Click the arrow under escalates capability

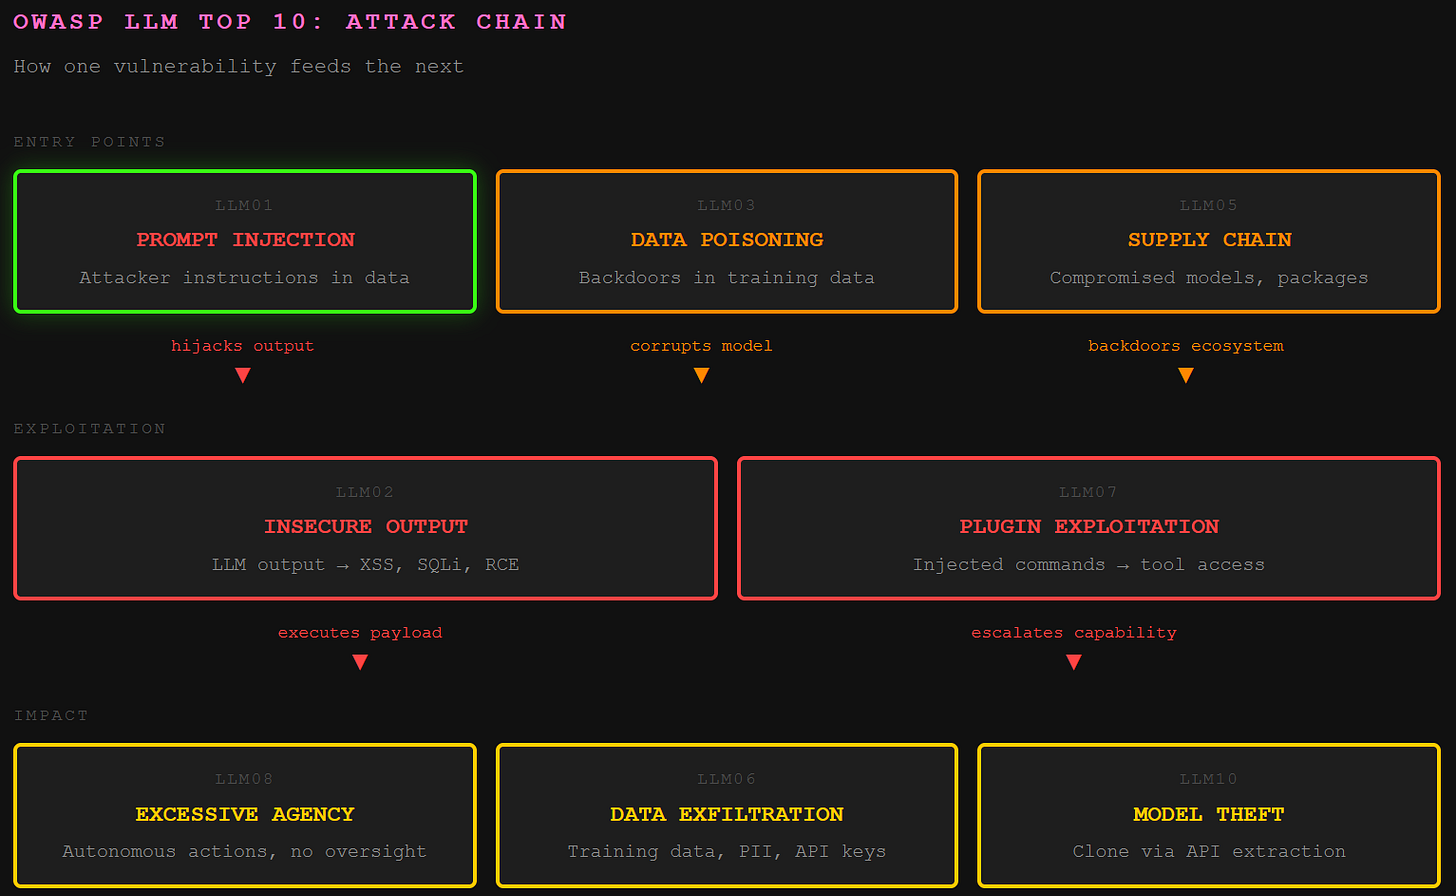click(1074, 662)
